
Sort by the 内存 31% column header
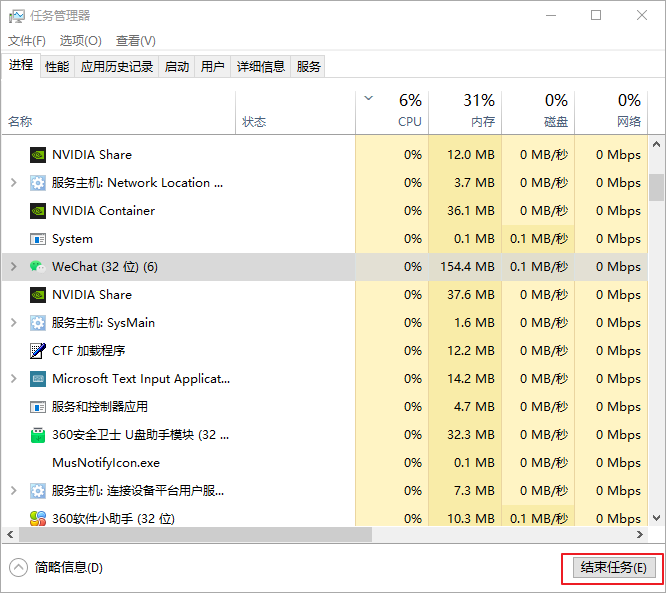[x=465, y=113]
